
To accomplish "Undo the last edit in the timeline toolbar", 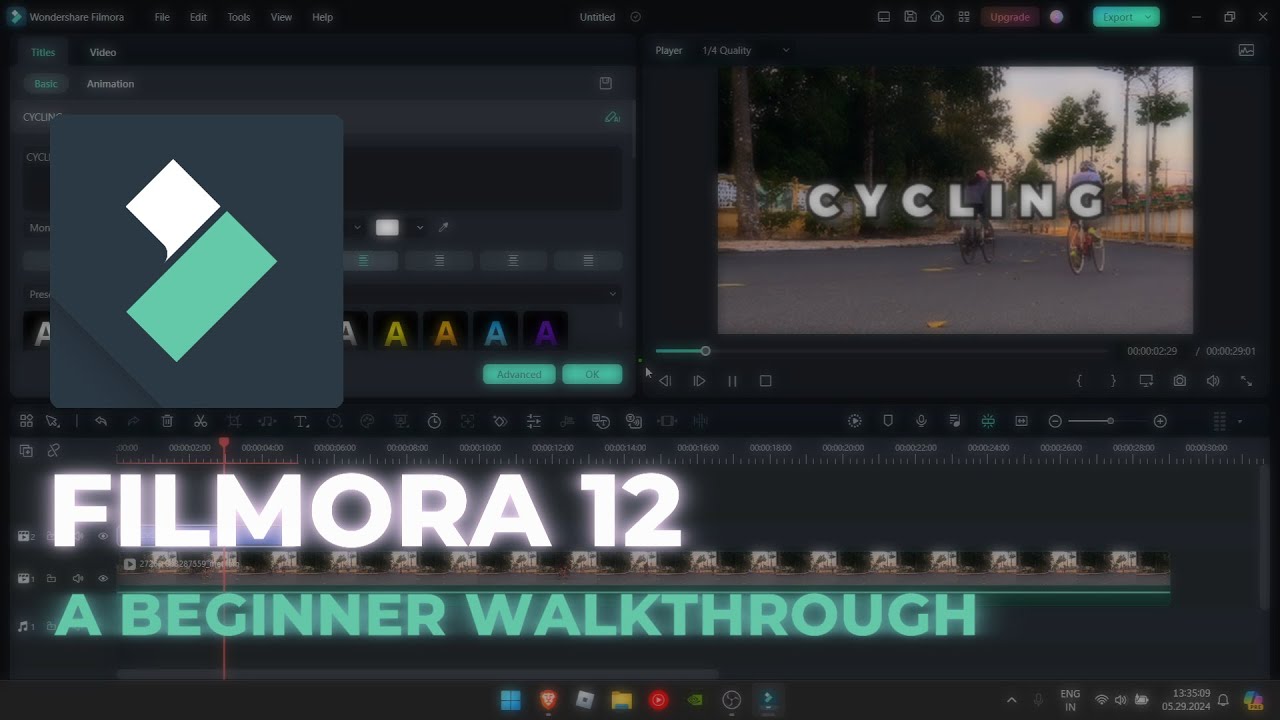I will coord(100,422).
